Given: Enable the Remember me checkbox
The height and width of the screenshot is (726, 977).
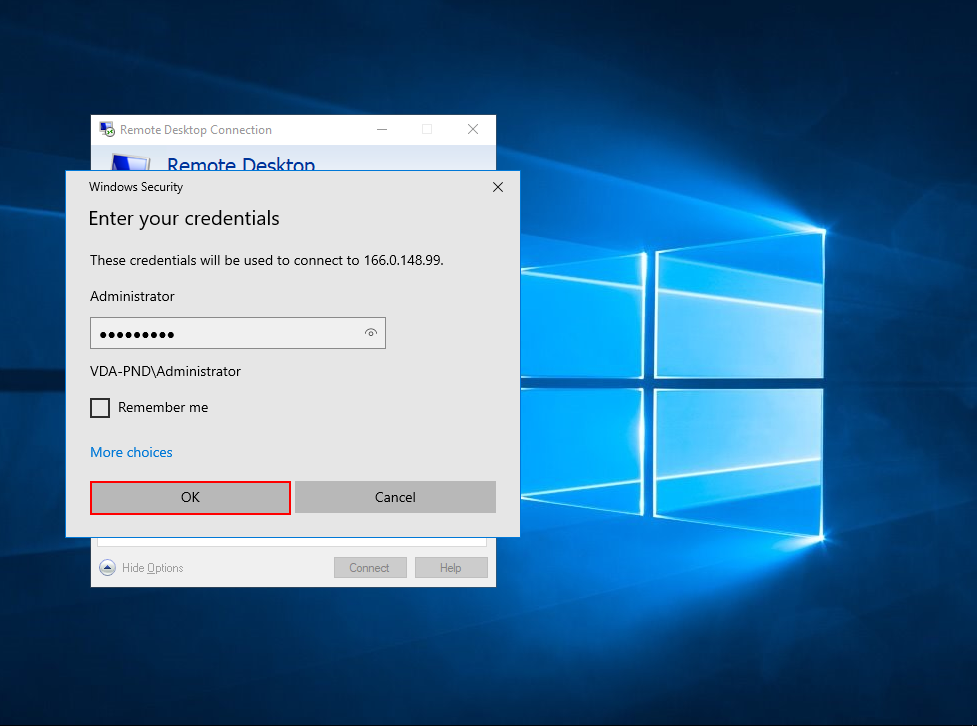Looking at the screenshot, I should pos(100,408).
